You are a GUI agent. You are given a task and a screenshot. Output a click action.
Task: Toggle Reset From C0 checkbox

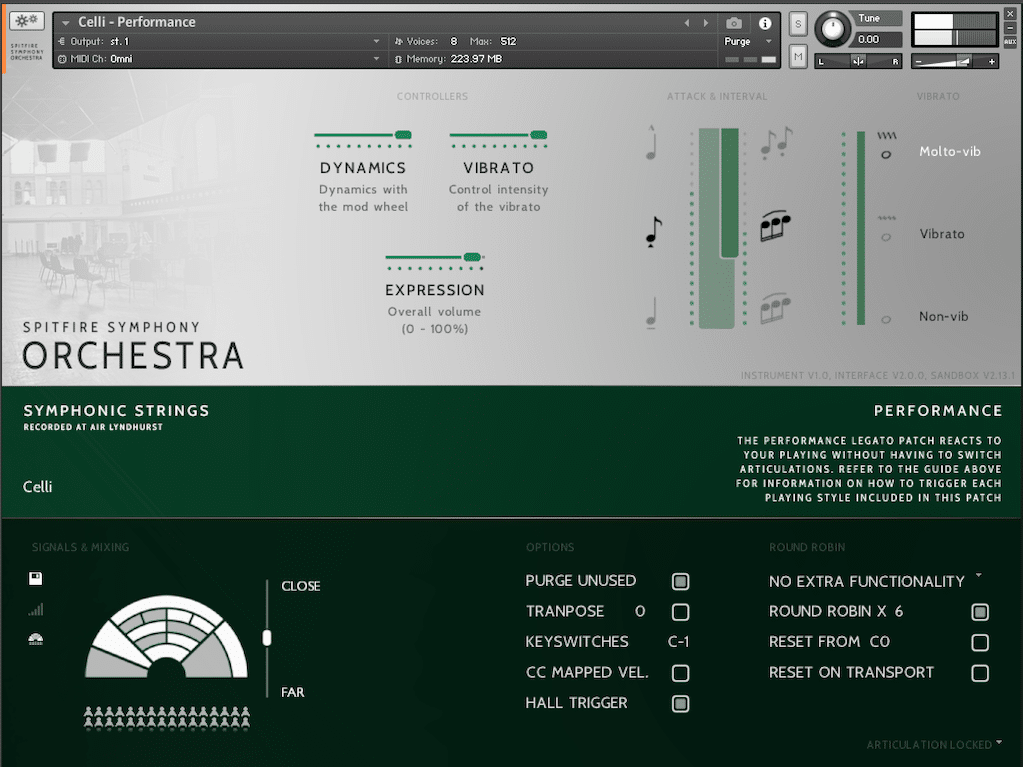click(x=980, y=642)
